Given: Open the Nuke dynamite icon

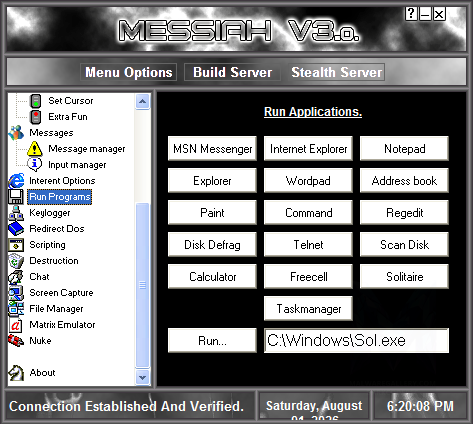Looking at the screenshot, I should click(x=16, y=341).
